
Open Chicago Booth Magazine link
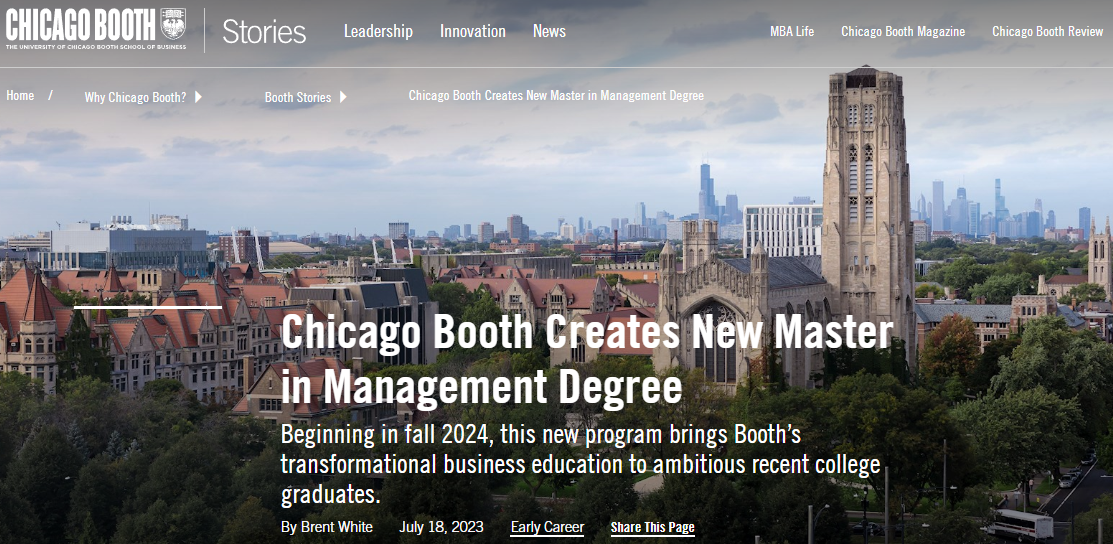(x=903, y=31)
